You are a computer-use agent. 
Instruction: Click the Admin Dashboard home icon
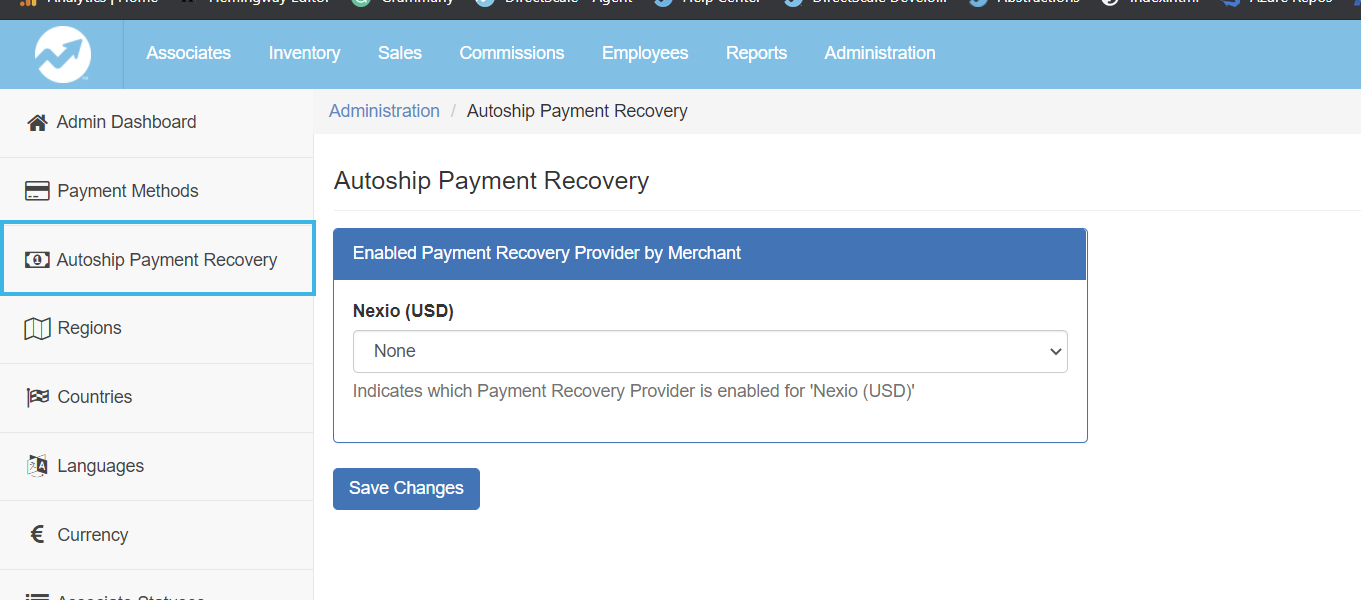tap(37, 123)
